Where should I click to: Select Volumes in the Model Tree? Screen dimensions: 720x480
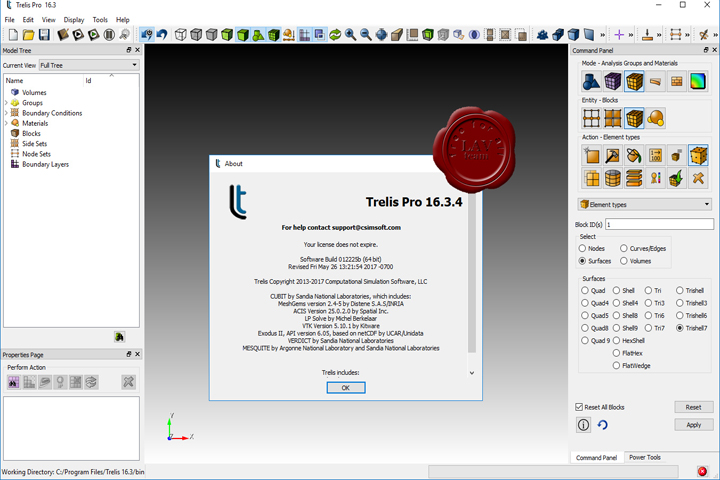[34, 92]
